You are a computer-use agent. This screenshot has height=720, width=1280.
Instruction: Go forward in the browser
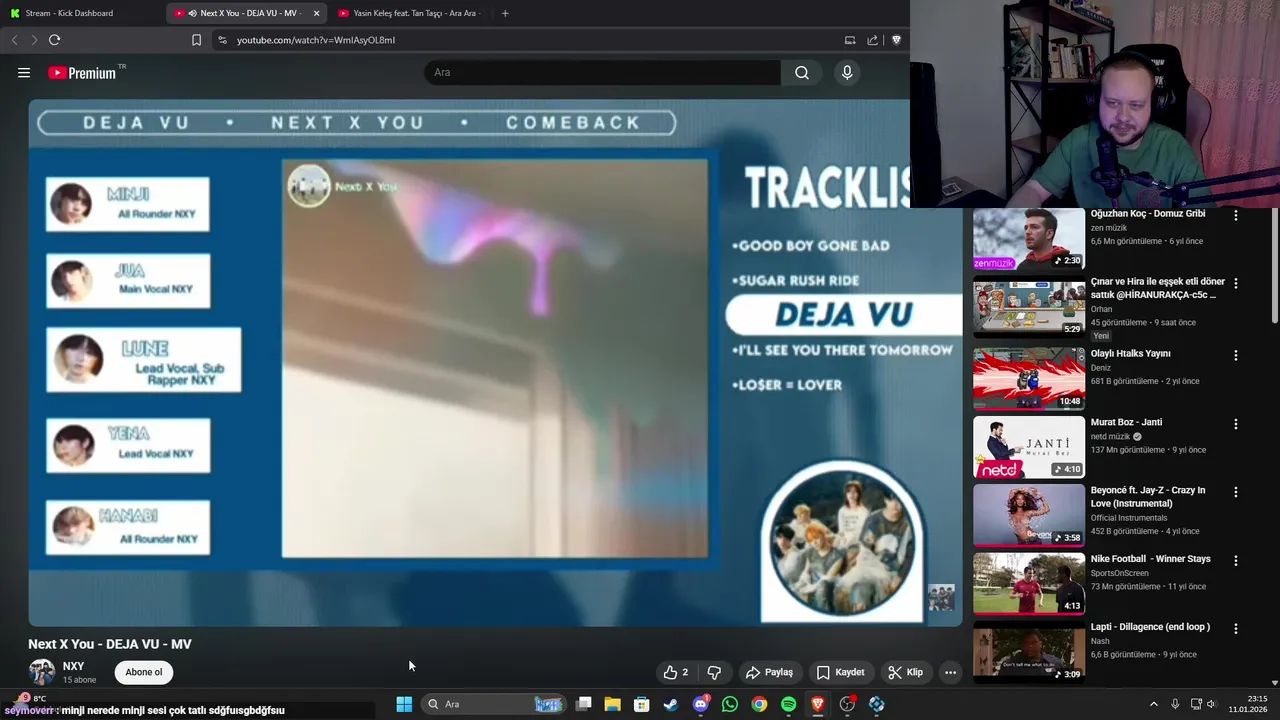[x=33, y=40]
